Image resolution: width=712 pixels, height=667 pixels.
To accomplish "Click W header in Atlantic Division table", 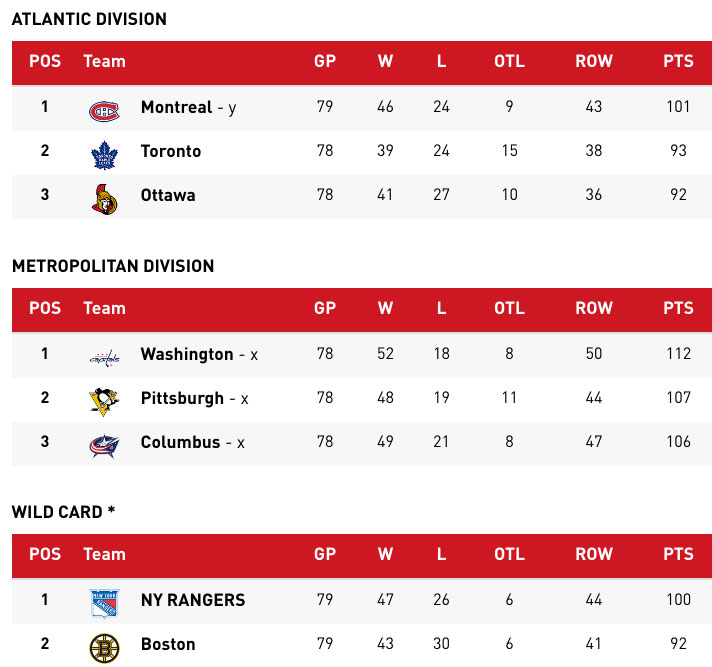I will click(x=385, y=62).
